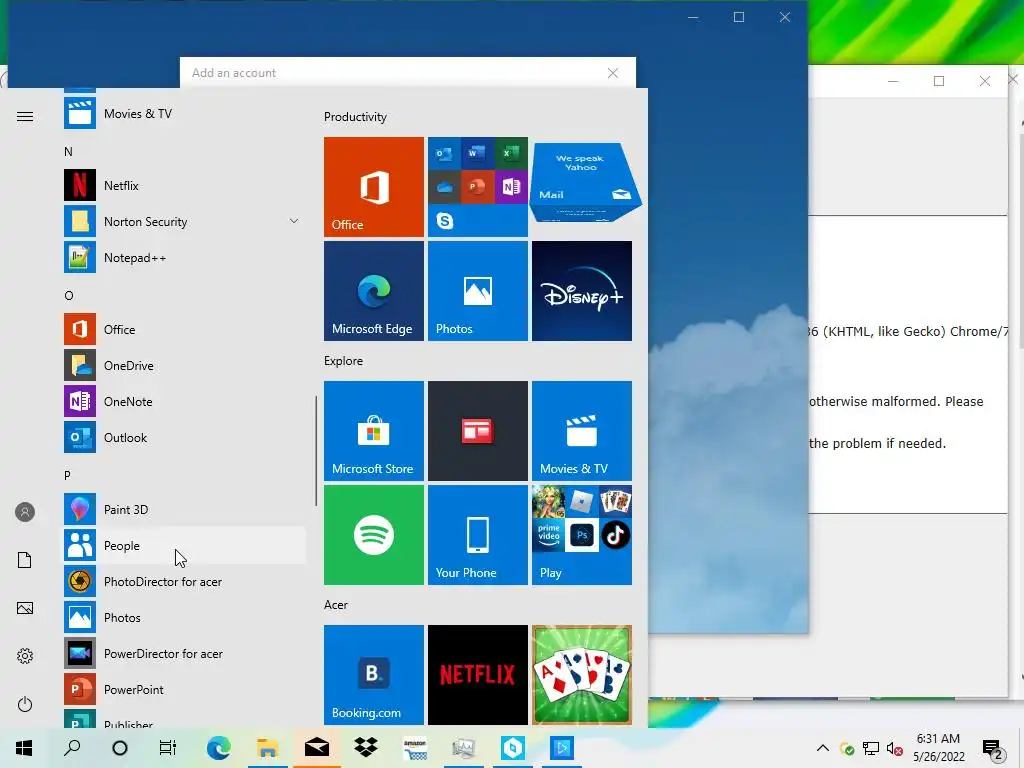This screenshot has height=768, width=1024.
Task: Open the Play games folder tile
Action: point(582,535)
